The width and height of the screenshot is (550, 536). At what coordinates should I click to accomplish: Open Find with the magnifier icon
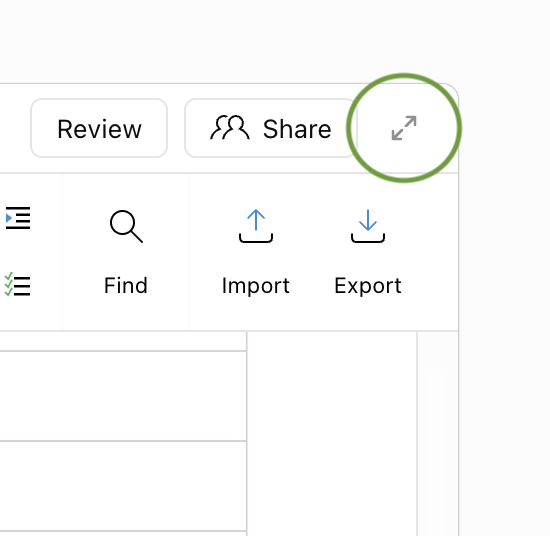[126, 226]
